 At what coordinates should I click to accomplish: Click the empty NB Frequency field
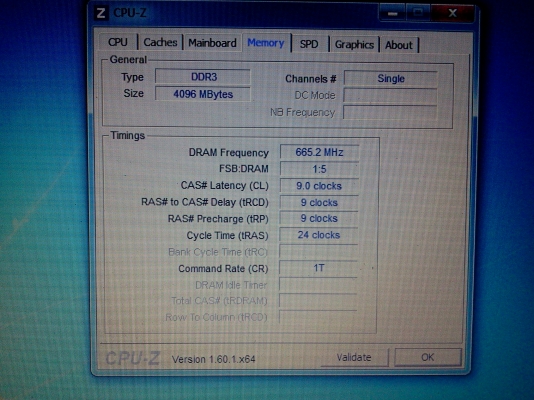click(390, 112)
